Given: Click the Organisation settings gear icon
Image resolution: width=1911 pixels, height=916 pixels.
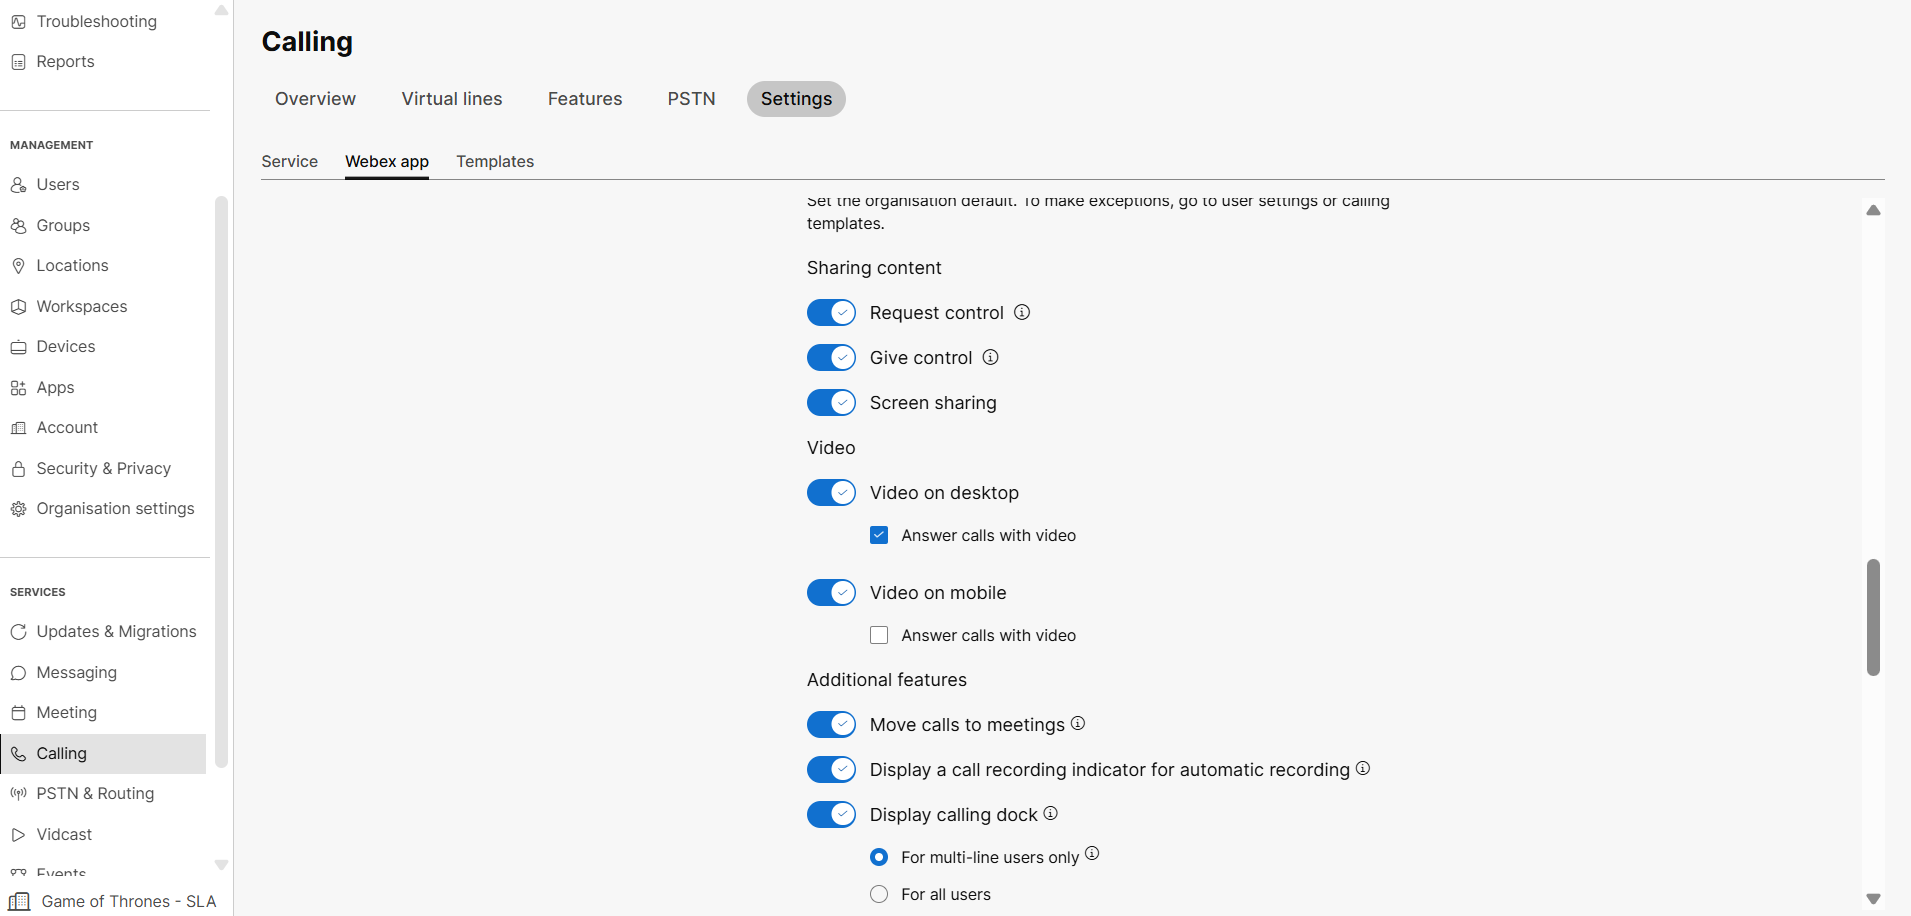Looking at the screenshot, I should pos(18,509).
